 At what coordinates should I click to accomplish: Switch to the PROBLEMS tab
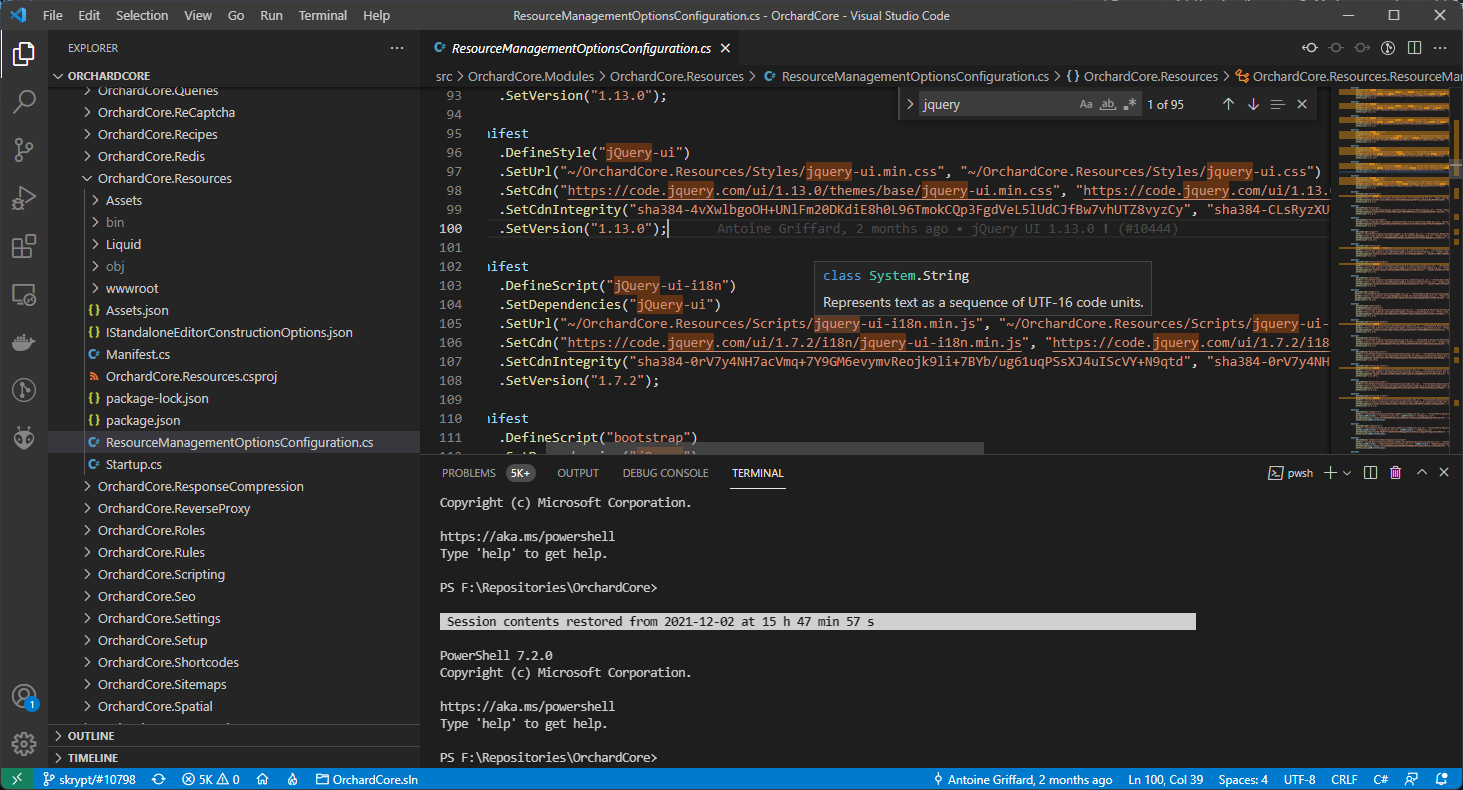point(468,473)
